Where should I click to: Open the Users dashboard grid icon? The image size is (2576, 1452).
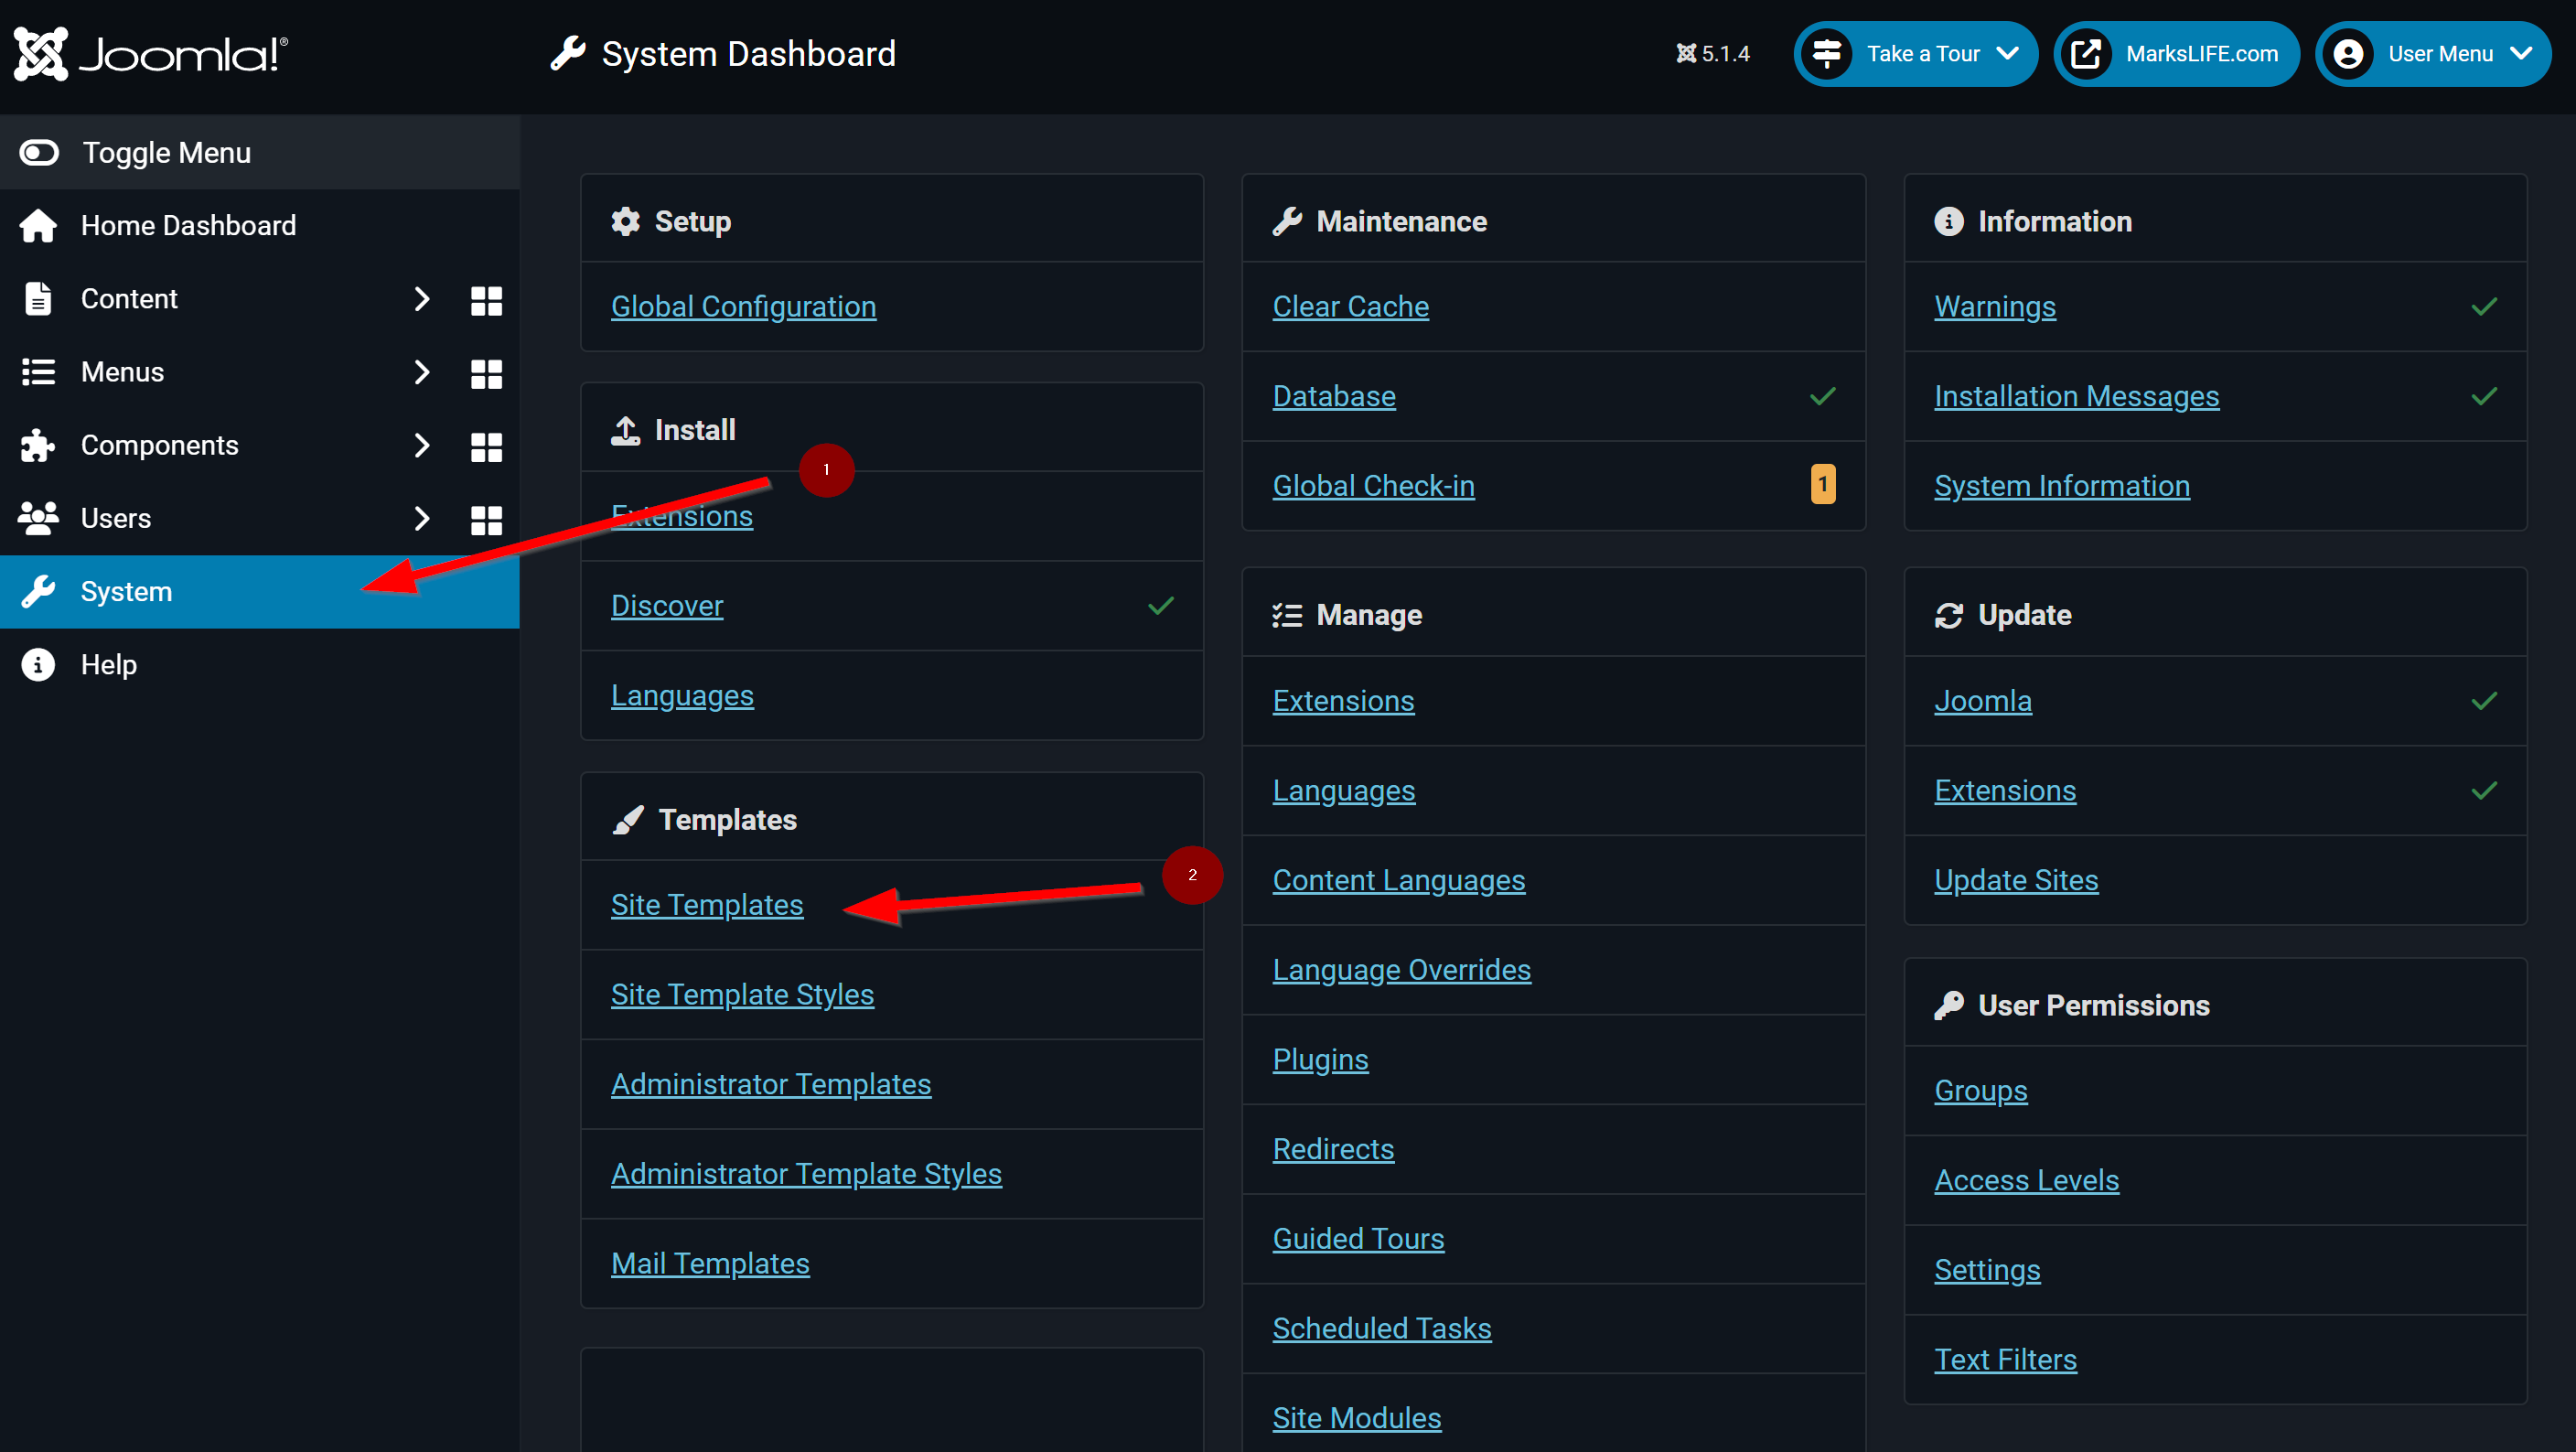[486, 520]
